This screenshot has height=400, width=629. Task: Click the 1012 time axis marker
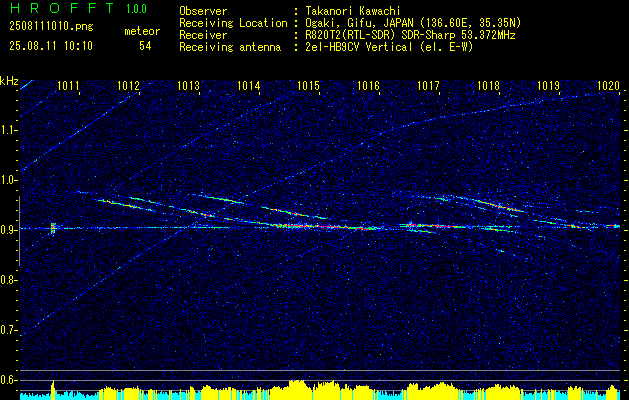(x=128, y=85)
